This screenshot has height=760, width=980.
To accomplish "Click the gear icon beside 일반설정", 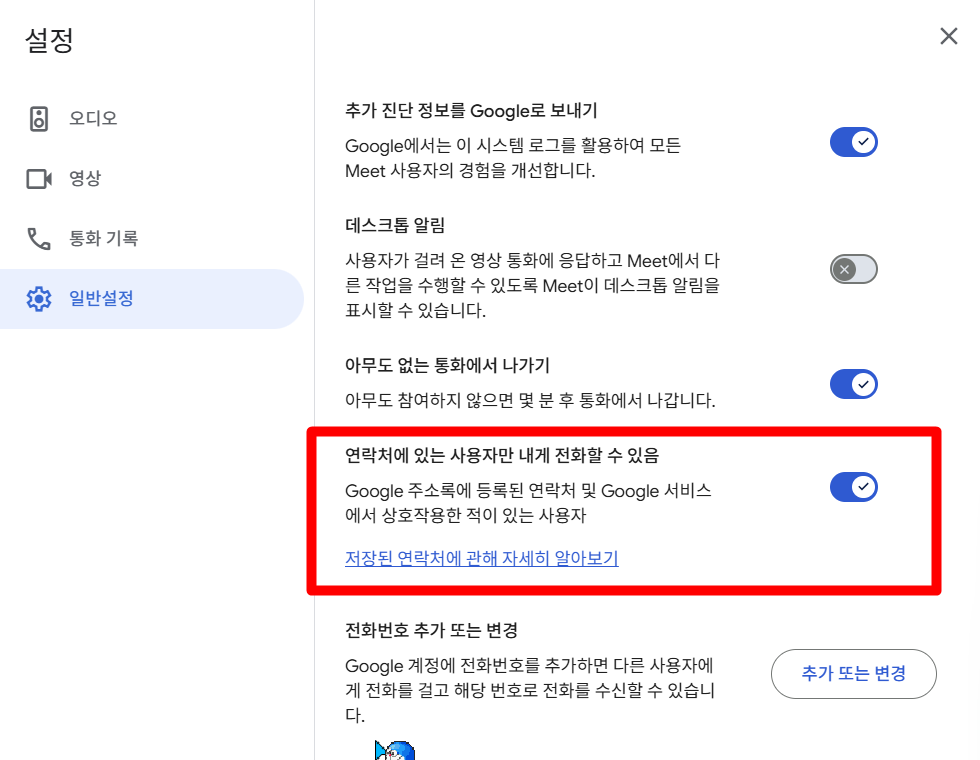I will click(39, 298).
